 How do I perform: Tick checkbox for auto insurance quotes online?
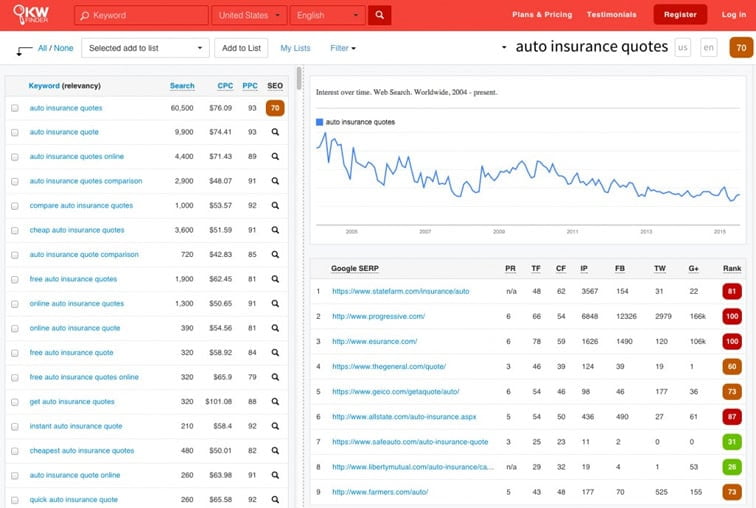15,157
